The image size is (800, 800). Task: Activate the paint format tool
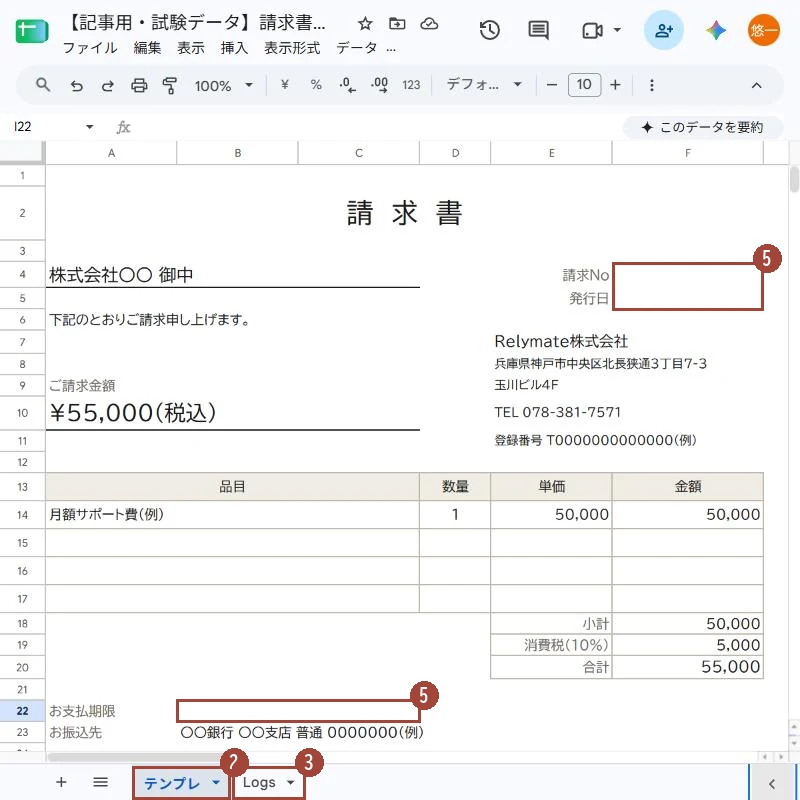[x=169, y=85]
